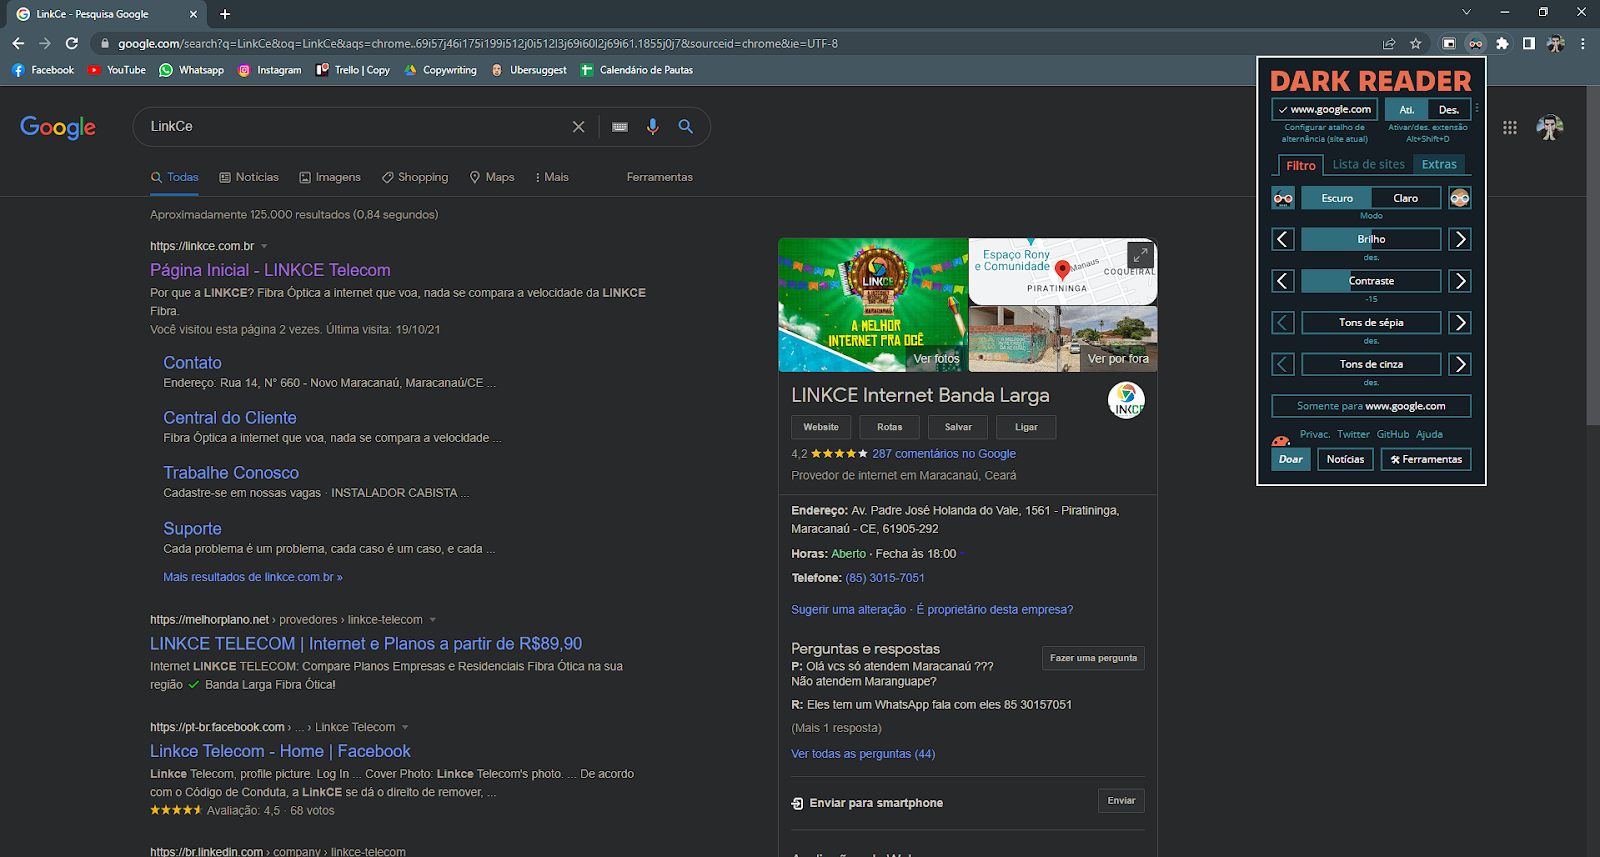Expand the Horas opening hours dropdown

tap(963, 554)
